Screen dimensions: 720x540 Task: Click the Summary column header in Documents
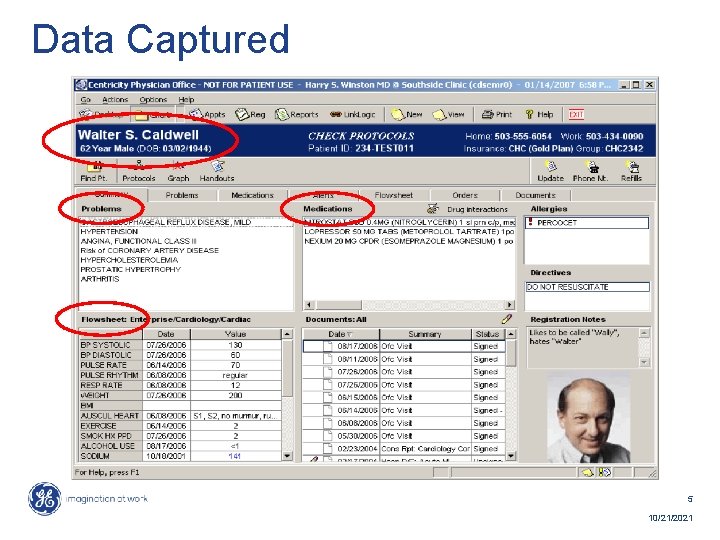(x=425, y=334)
